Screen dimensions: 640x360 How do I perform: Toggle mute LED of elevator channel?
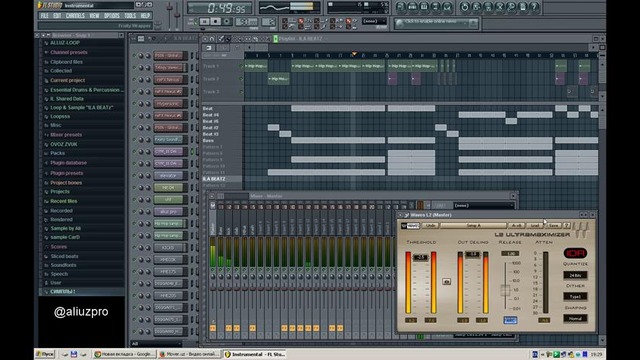[134, 176]
